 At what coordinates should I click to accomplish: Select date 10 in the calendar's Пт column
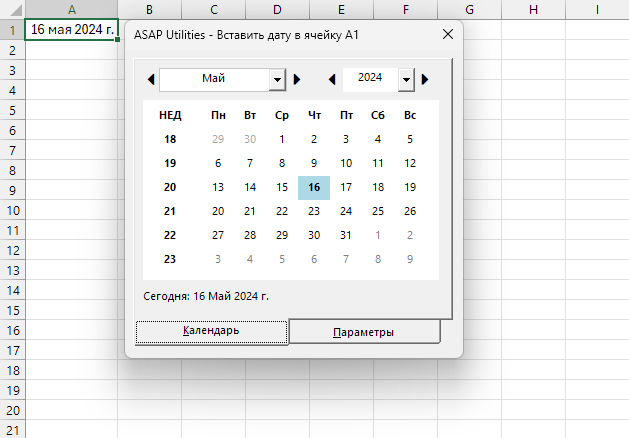click(346, 163)
